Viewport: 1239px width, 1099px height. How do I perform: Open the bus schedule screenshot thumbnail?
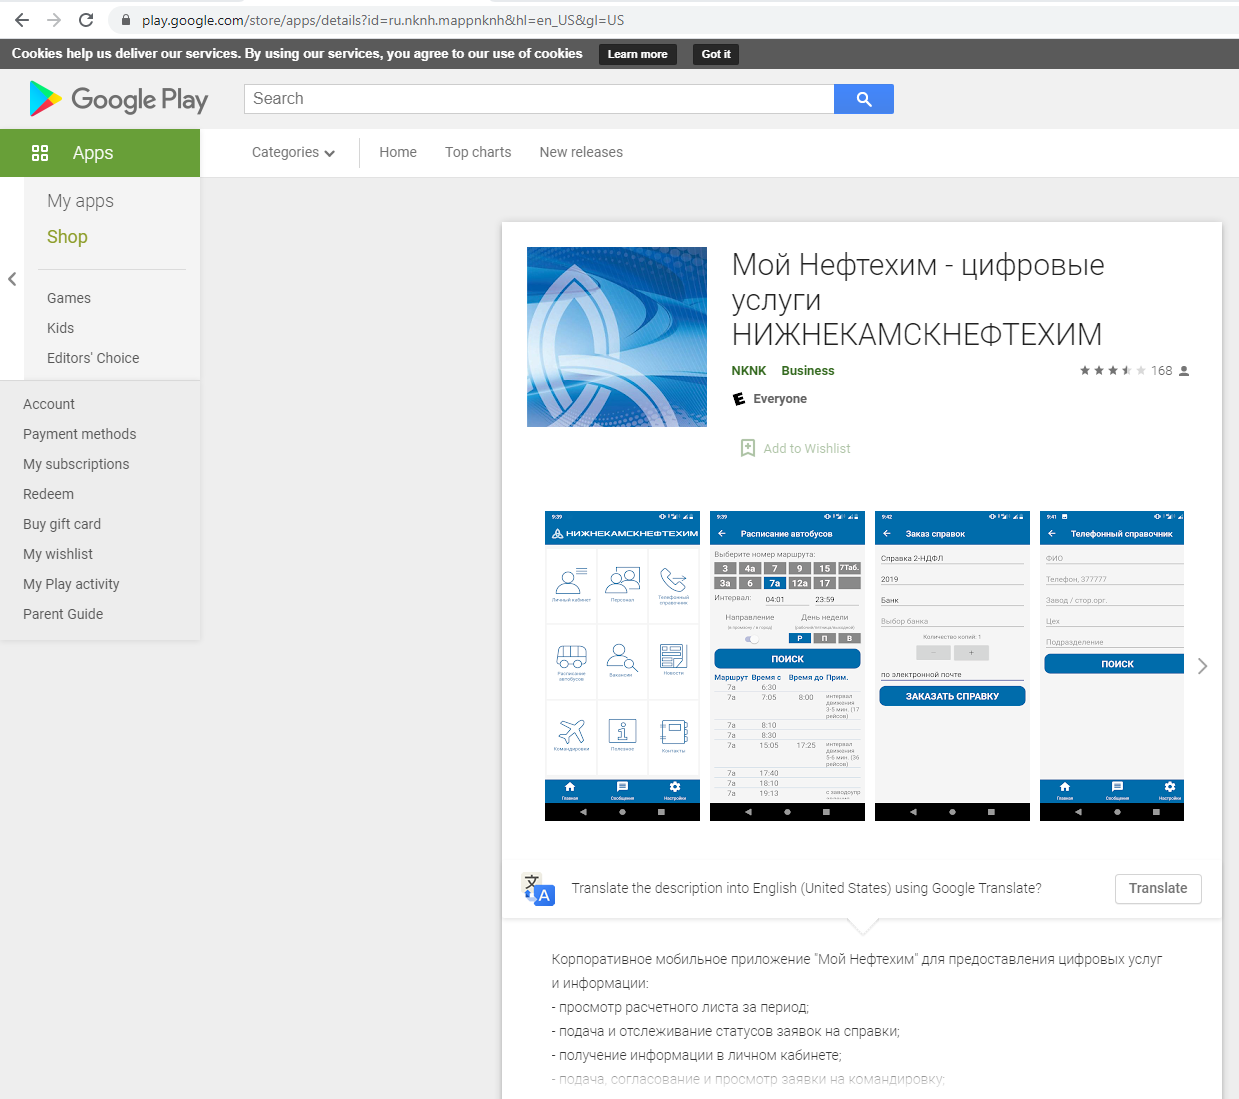[787, 666]
